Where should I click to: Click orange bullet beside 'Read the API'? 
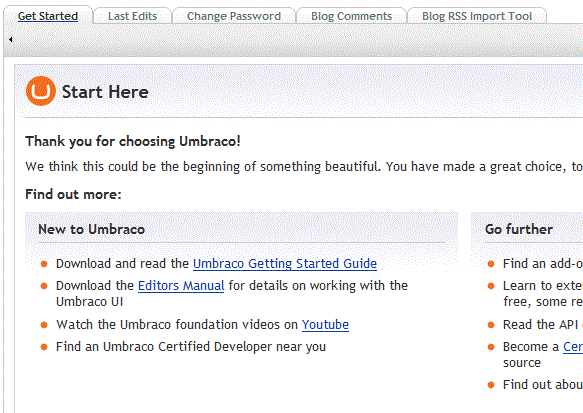491,325
